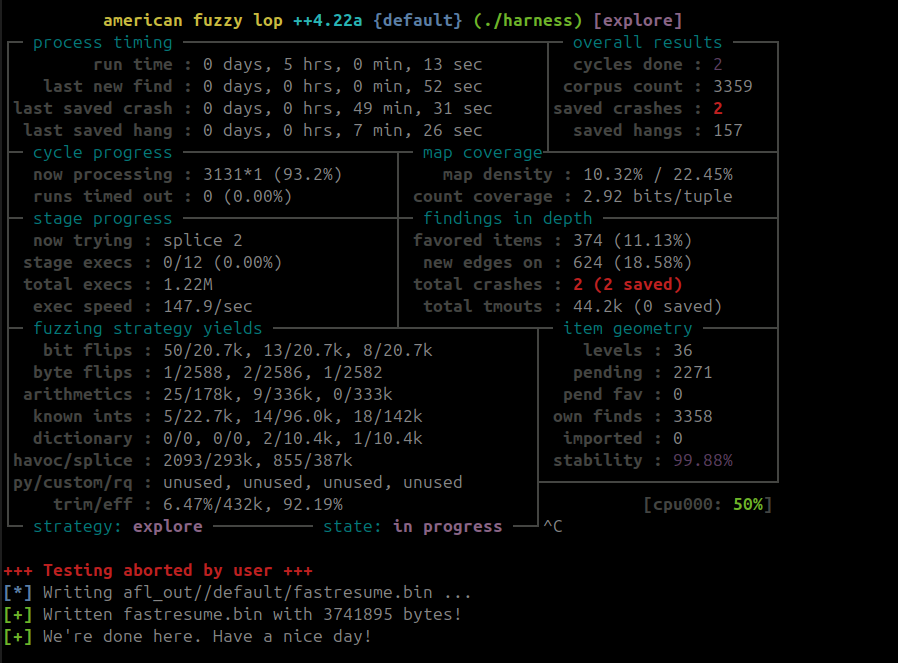Click the 'We're done here. Have a nice day!' line
898x663 pixels.
(187, 637)
